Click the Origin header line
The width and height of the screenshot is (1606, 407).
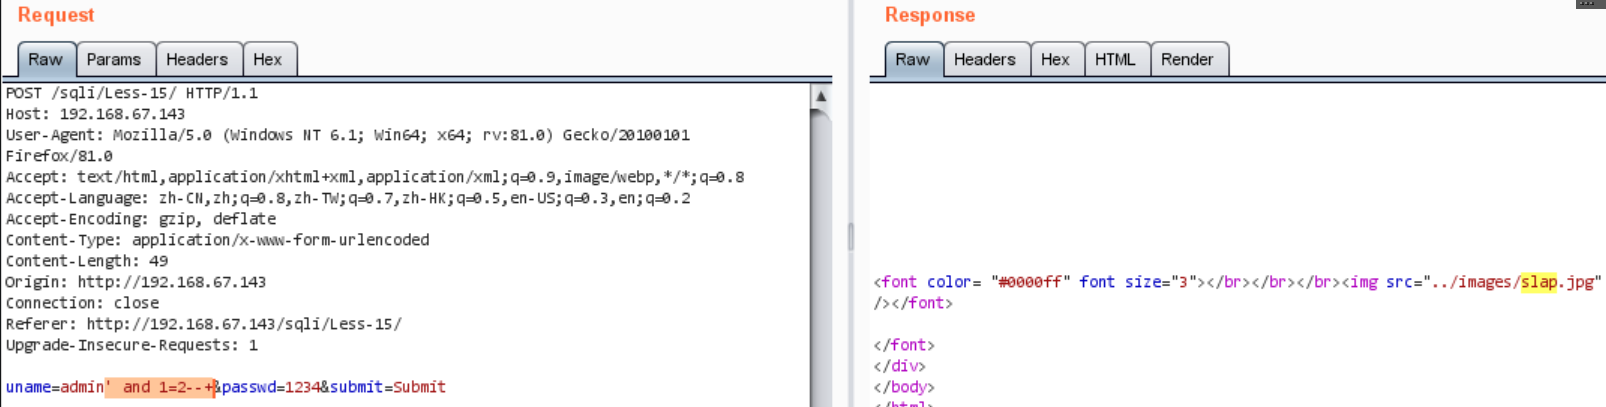tap(136, 282)
